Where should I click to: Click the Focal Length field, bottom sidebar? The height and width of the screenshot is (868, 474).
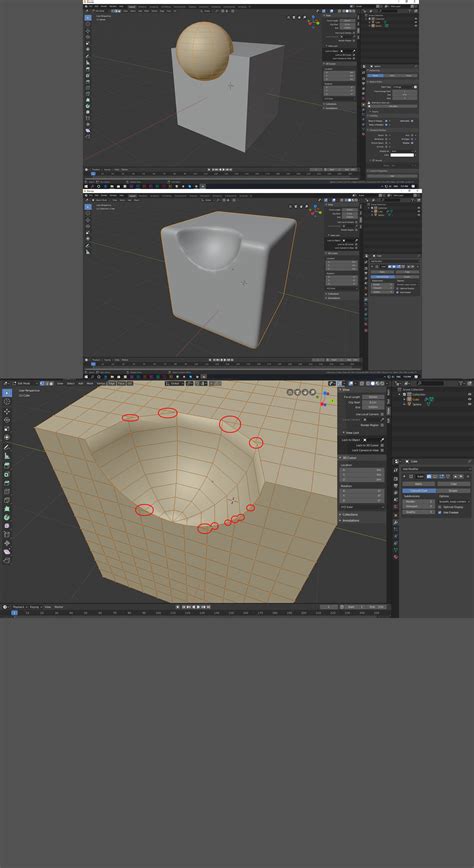373,397
